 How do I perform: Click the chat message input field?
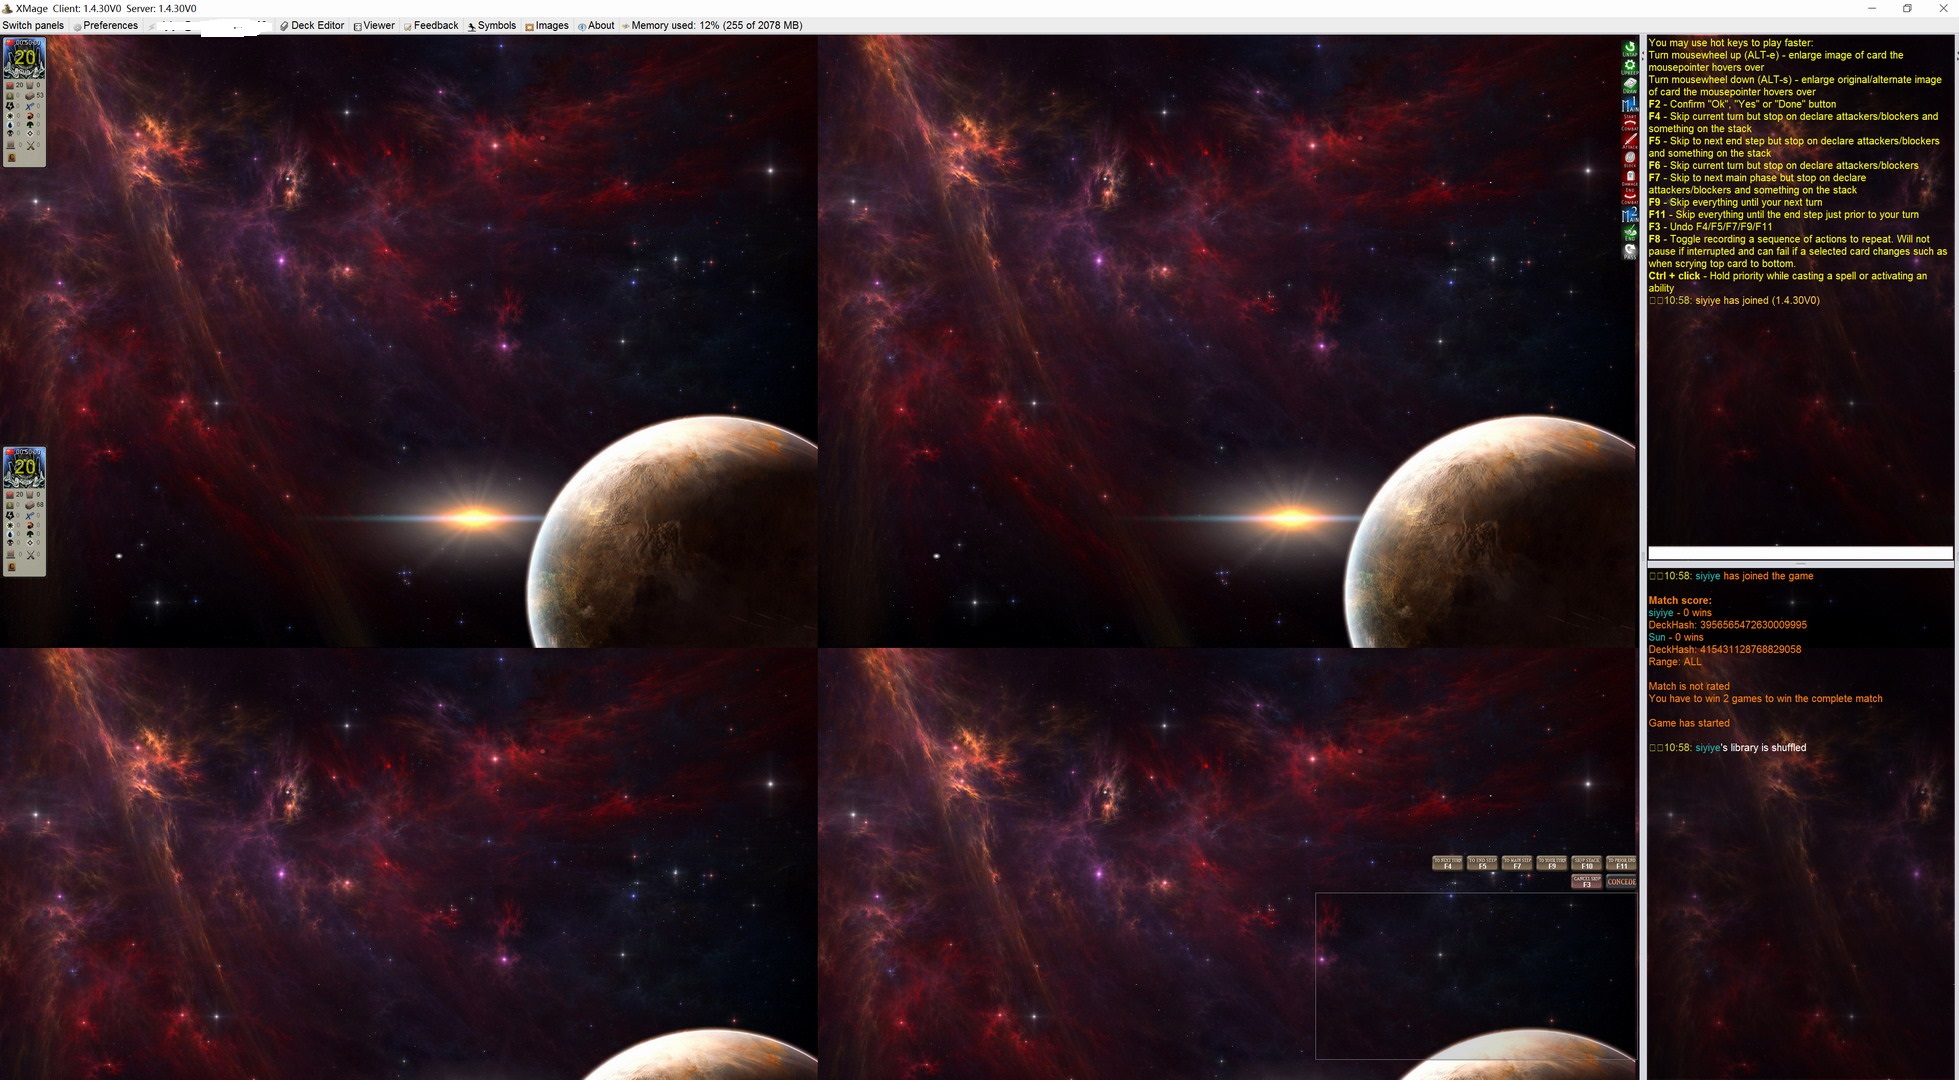(x=1800, y=553)
